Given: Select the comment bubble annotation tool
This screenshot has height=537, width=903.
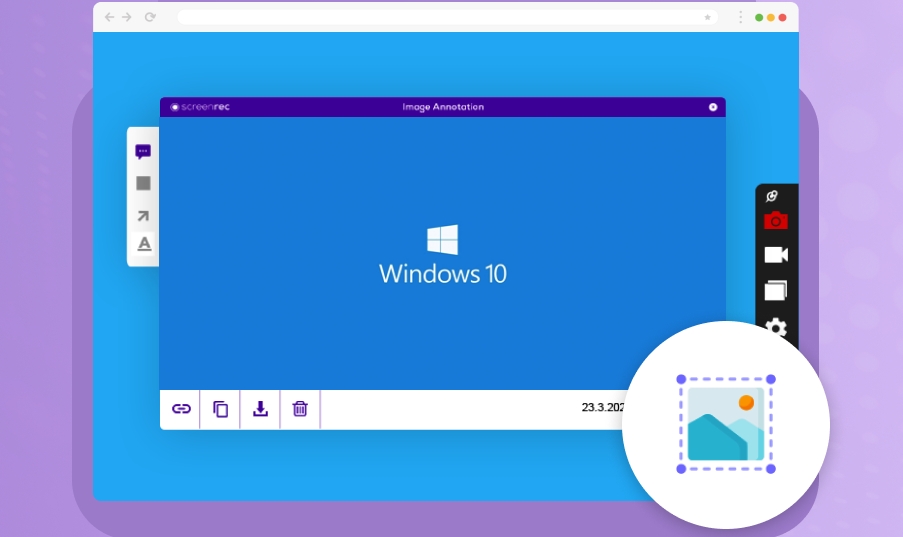Looking at the screenshot, I should click(143, 152).
